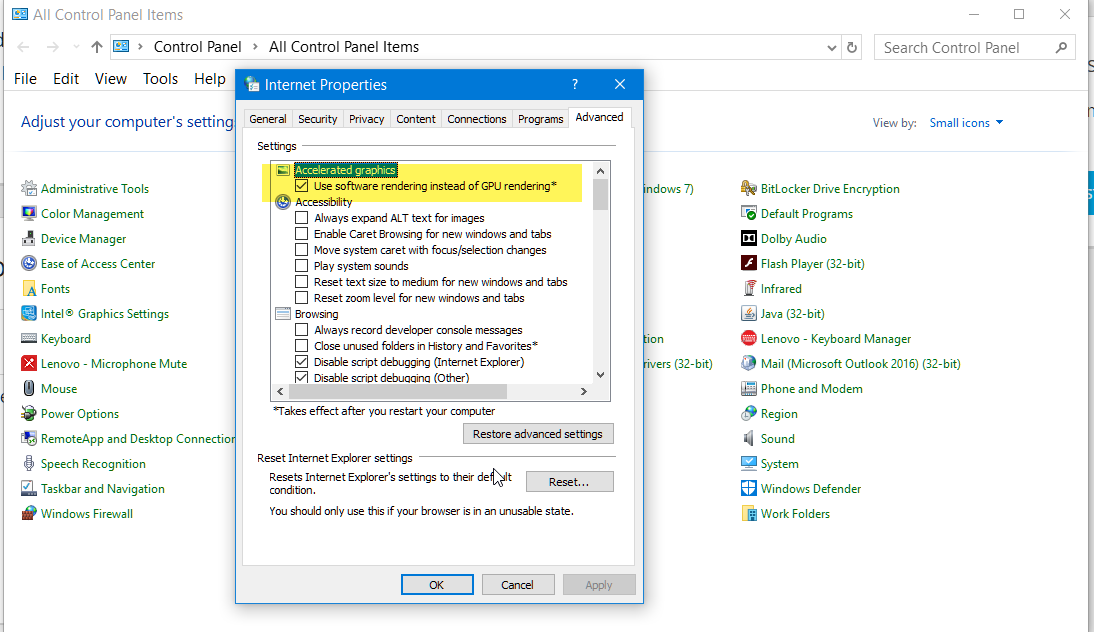Open the Flash Player (32-bit) icon

[x=749, y=264]
